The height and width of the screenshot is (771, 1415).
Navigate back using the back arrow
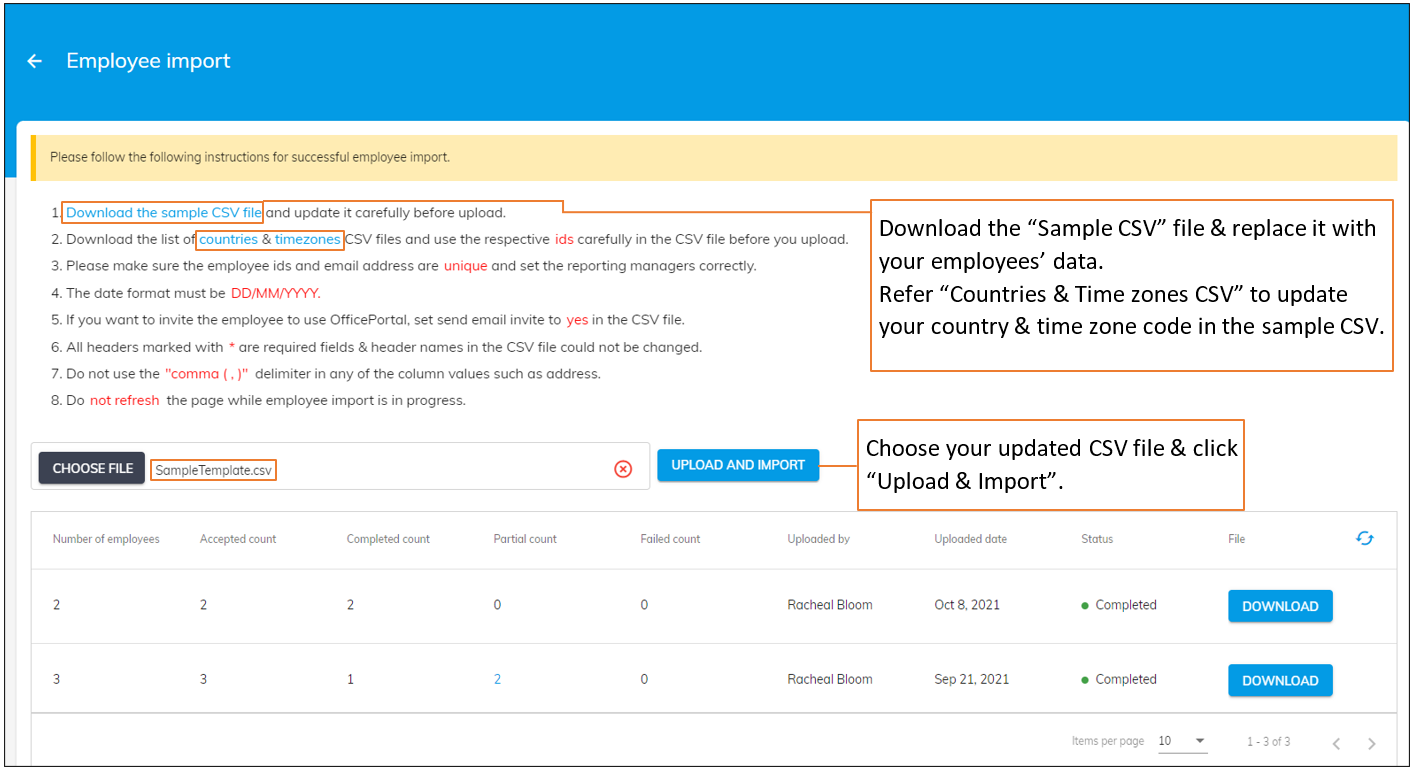(34, 61)
